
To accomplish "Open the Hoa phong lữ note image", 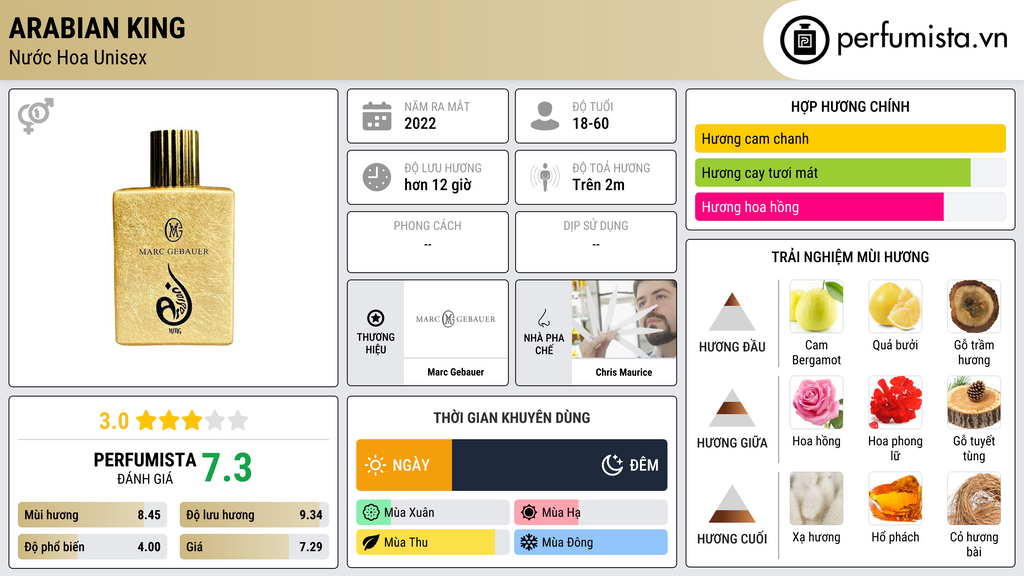I will pos(895,402).
